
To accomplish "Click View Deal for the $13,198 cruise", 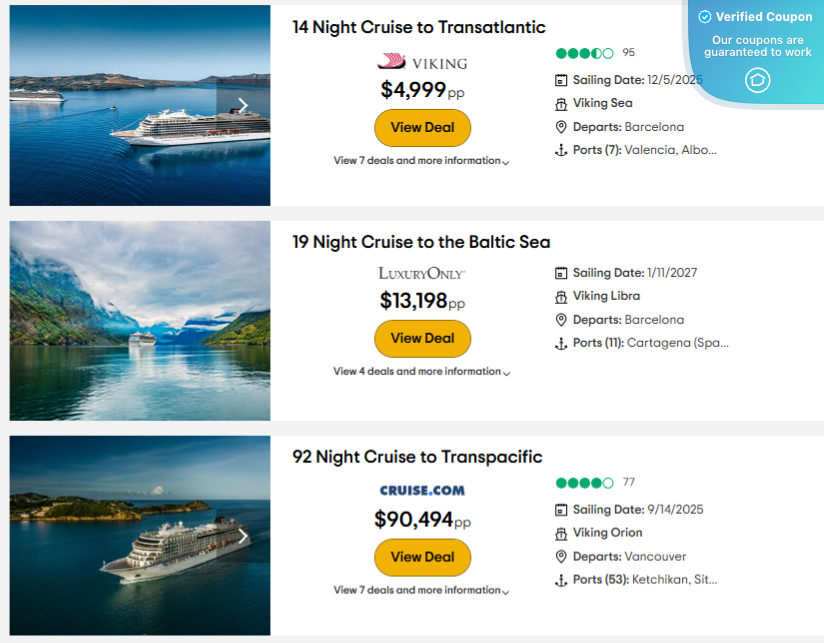I will [422, 338].
